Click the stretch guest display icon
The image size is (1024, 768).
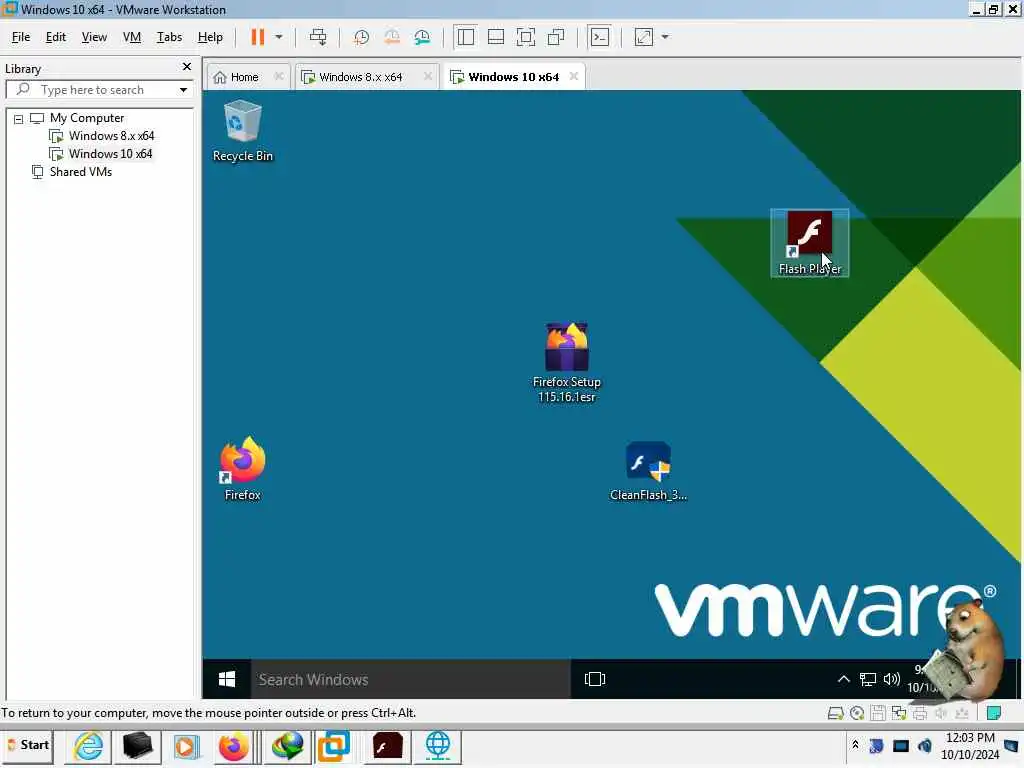(644, 37)
